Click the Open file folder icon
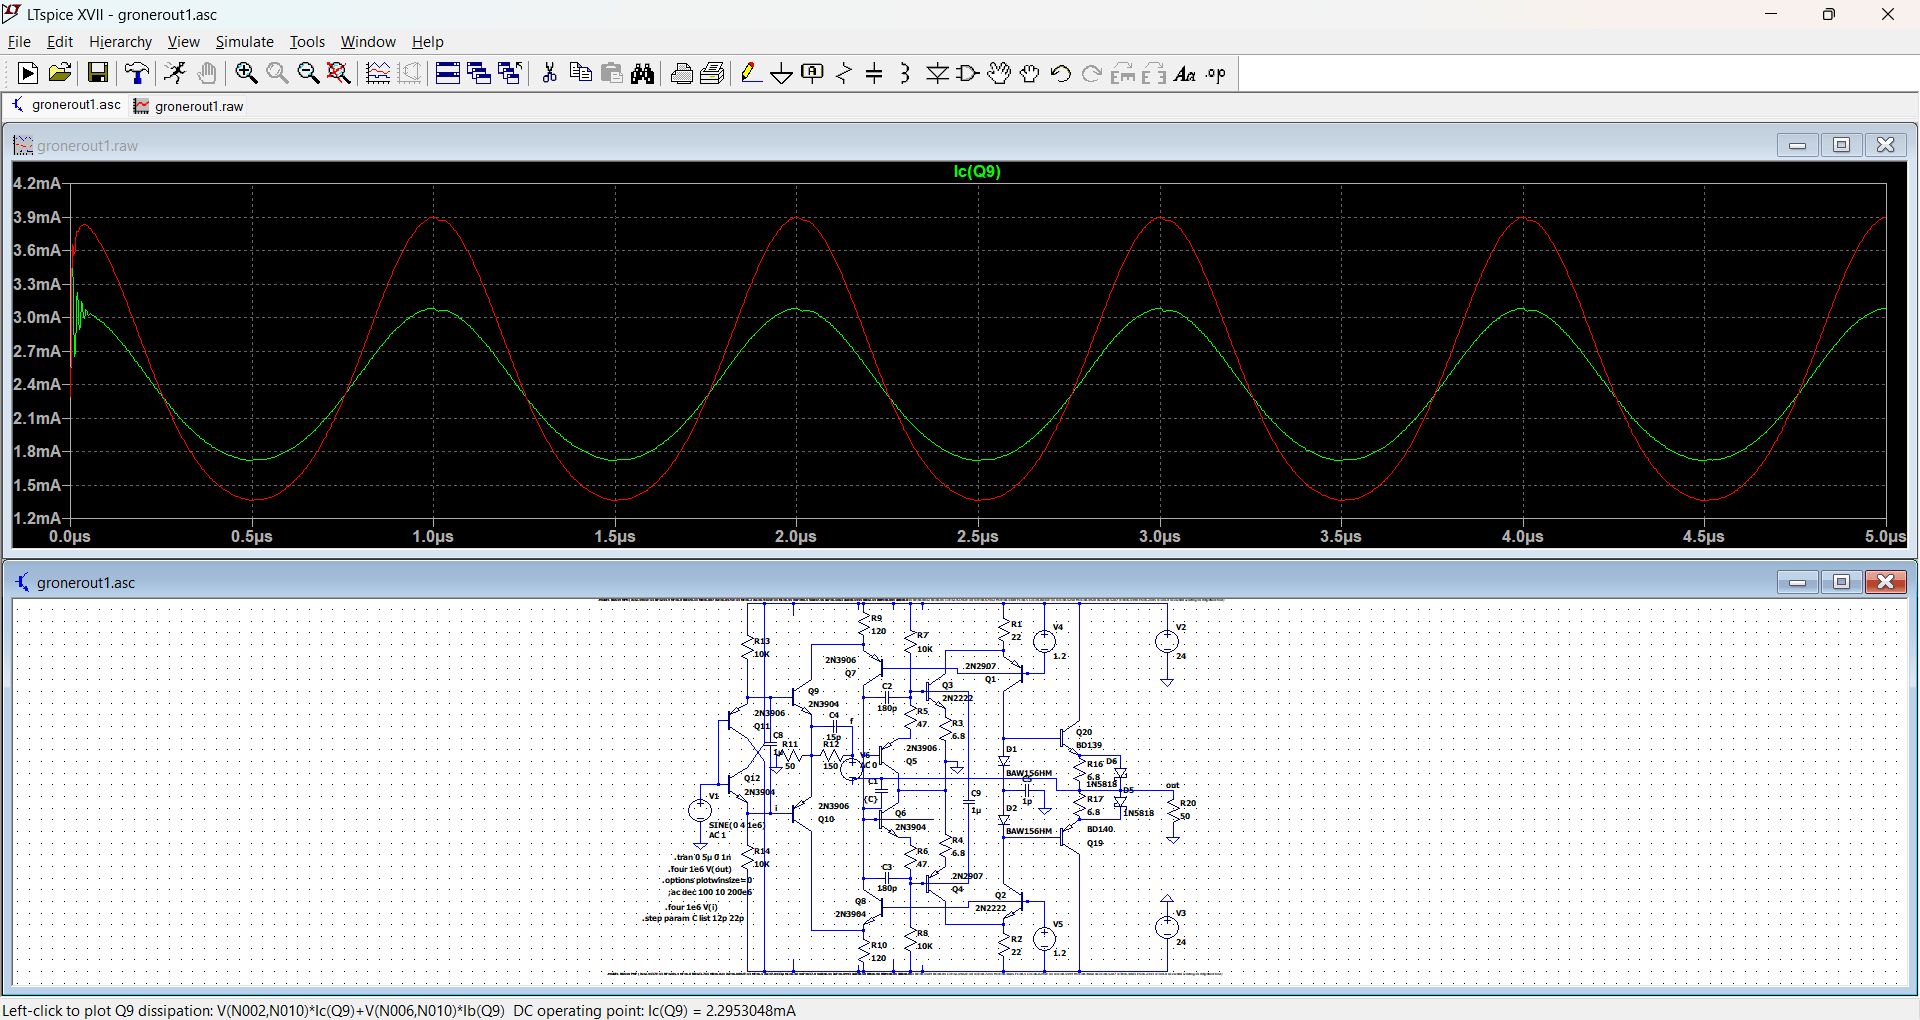Viewport: 1920px width, 1020px height. click(x=60, y=73)
